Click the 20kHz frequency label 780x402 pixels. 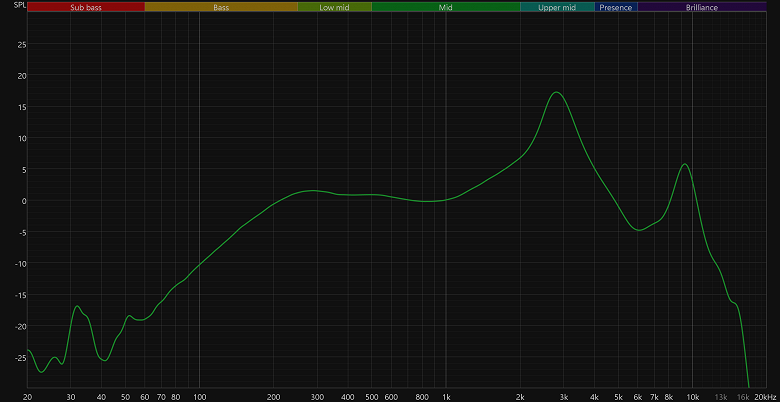tap(765, 397)
